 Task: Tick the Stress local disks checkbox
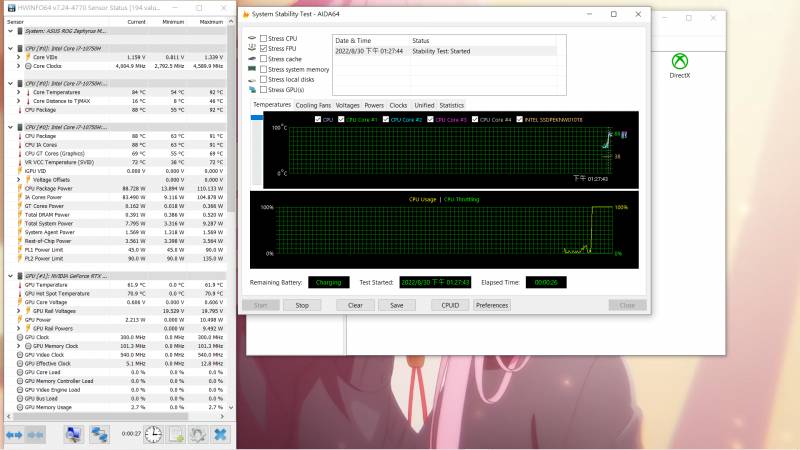coord(263,79)
